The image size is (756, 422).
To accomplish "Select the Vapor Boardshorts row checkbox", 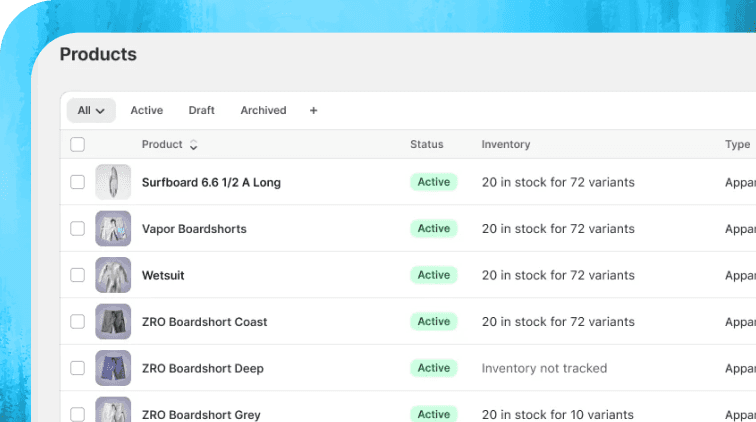I will pyautogui.click(x=78, y=229).
